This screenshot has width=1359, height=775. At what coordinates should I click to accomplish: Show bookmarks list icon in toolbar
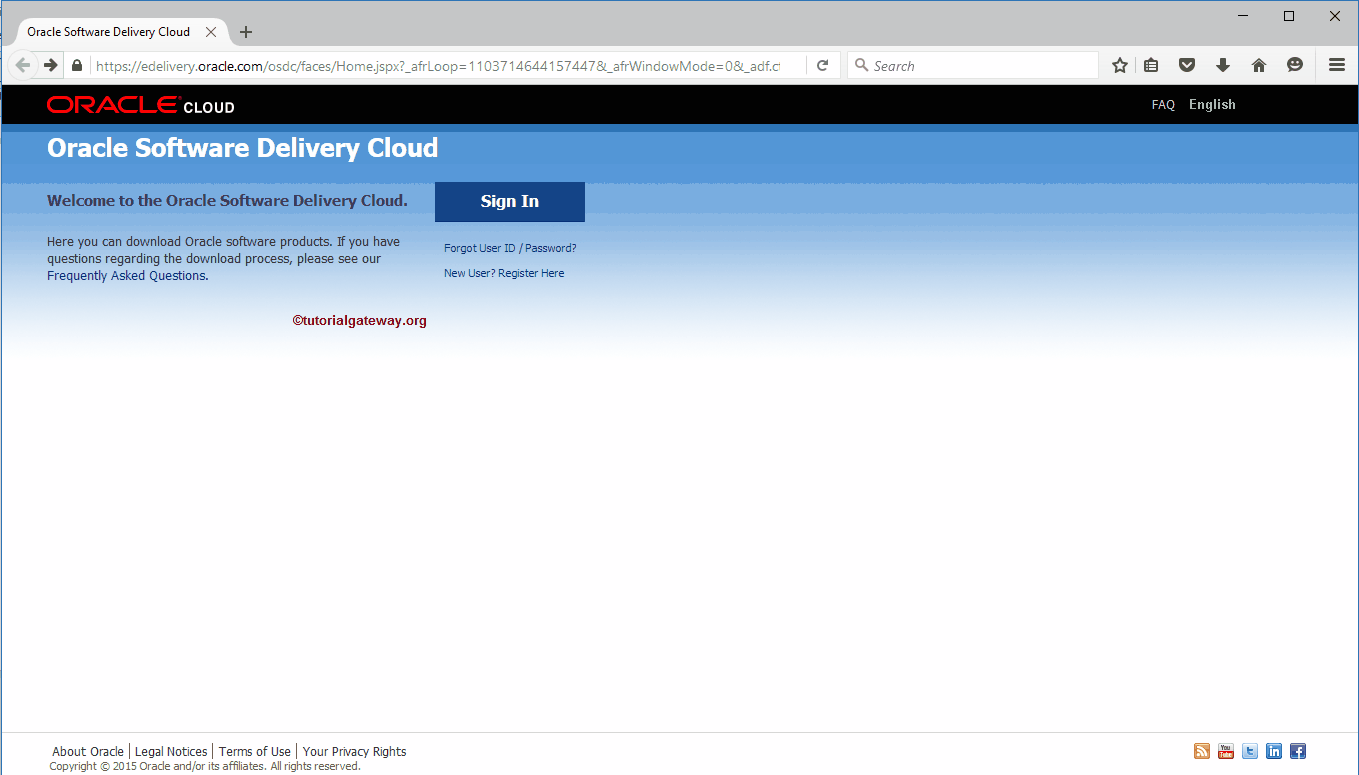click(x=1151, y=65)
